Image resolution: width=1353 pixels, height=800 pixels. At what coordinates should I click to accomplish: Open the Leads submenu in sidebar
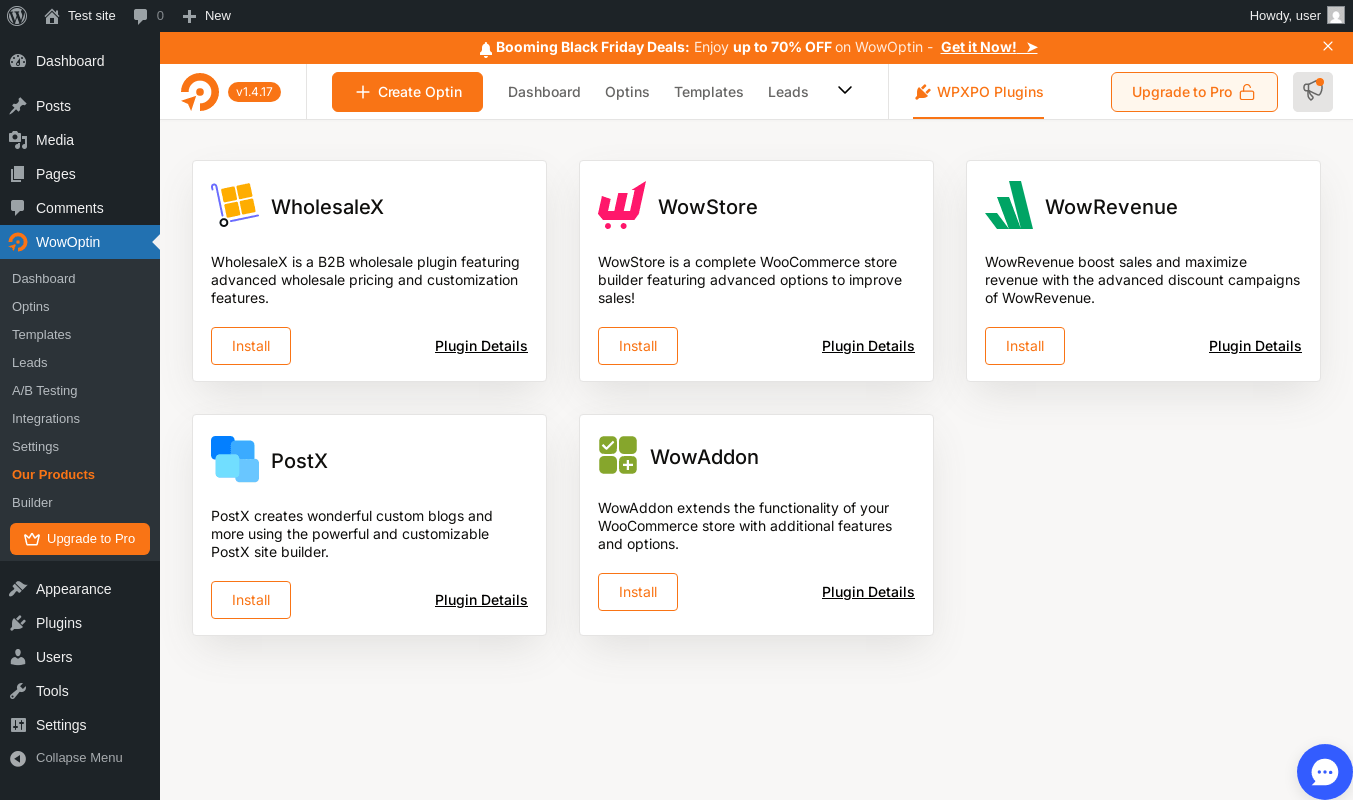[x=80, y=362]
